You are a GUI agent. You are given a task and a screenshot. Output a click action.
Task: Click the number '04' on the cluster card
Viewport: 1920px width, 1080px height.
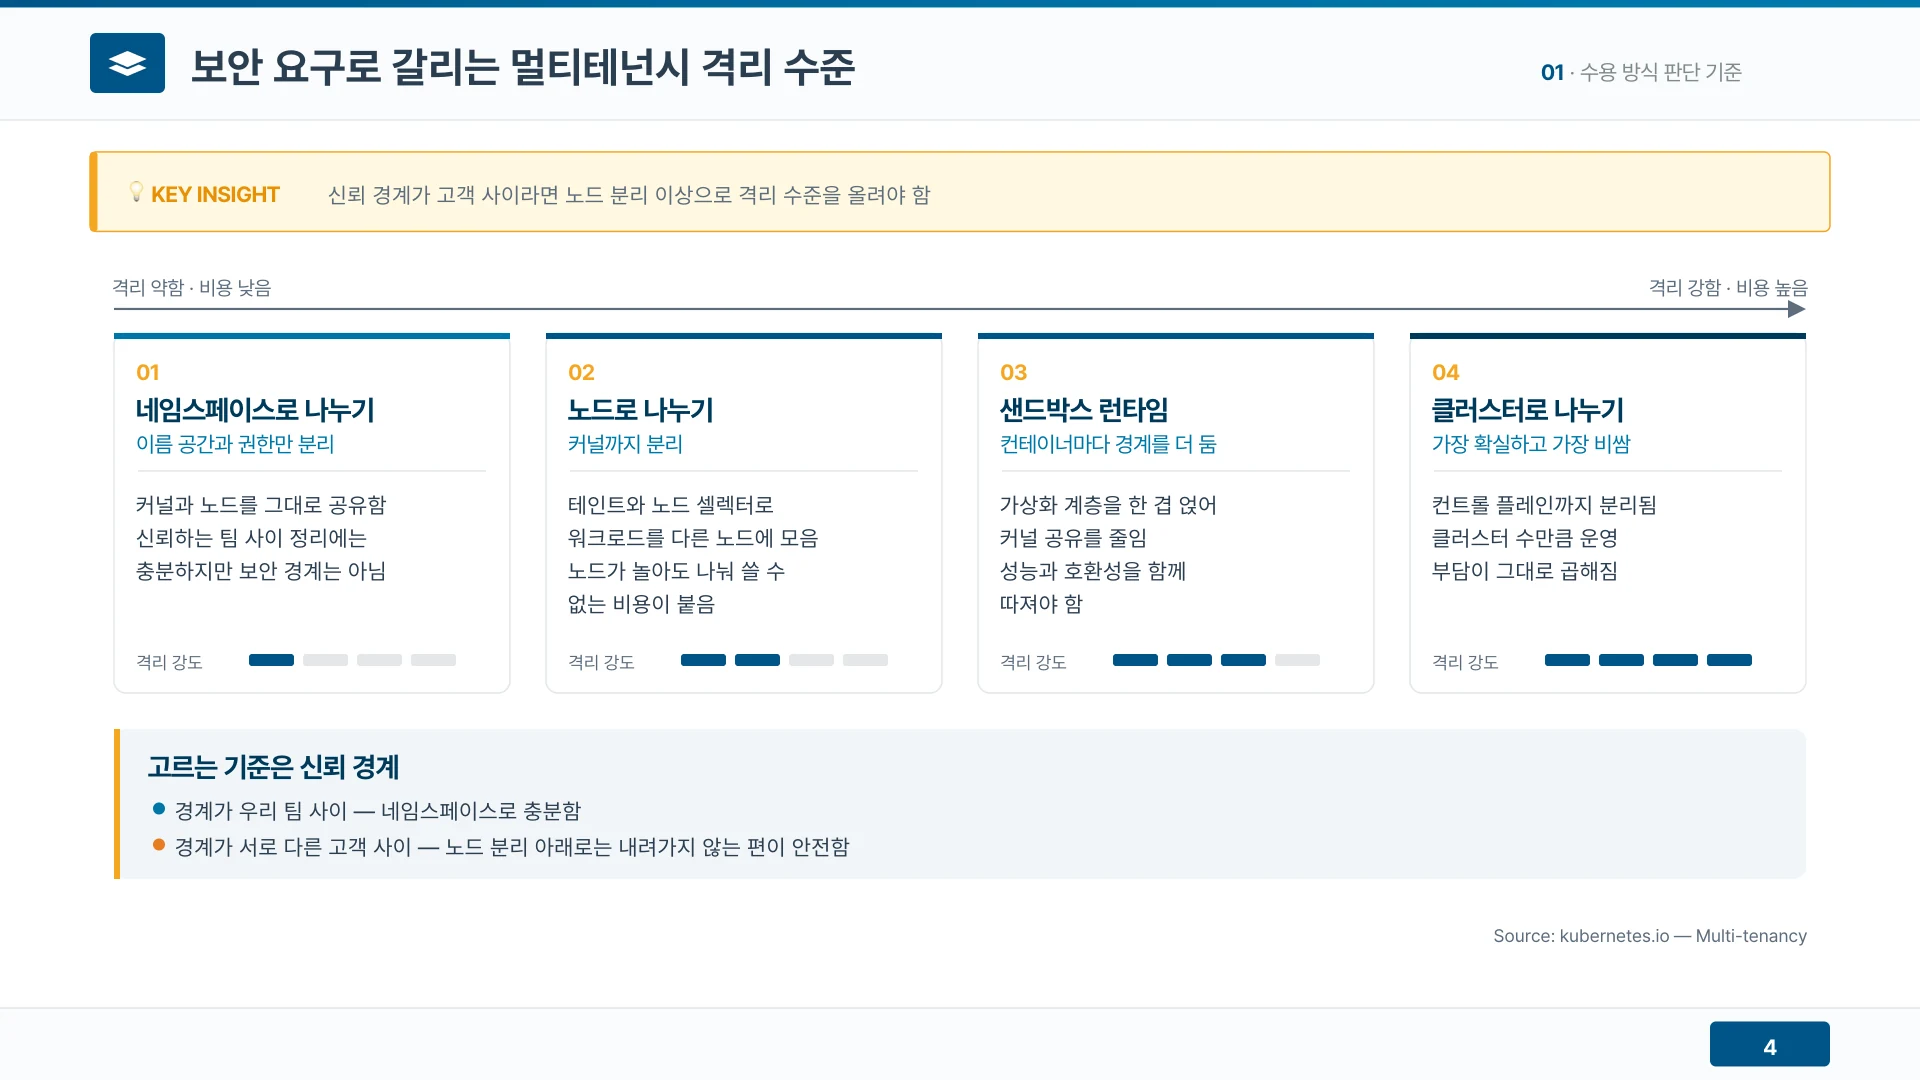pos(1446,372)
